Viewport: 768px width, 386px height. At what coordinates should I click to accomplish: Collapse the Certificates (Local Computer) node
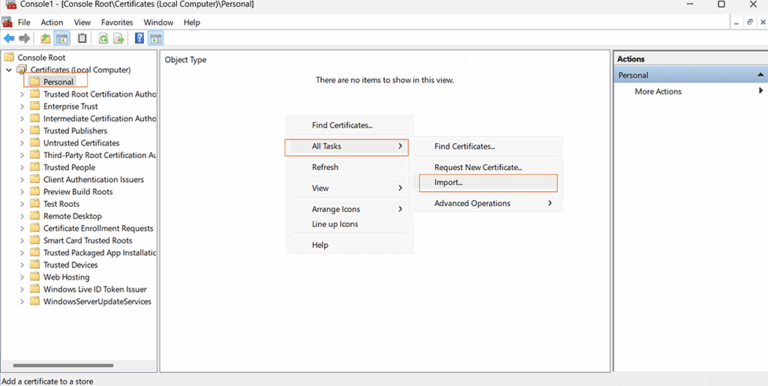tap(9, 70)
